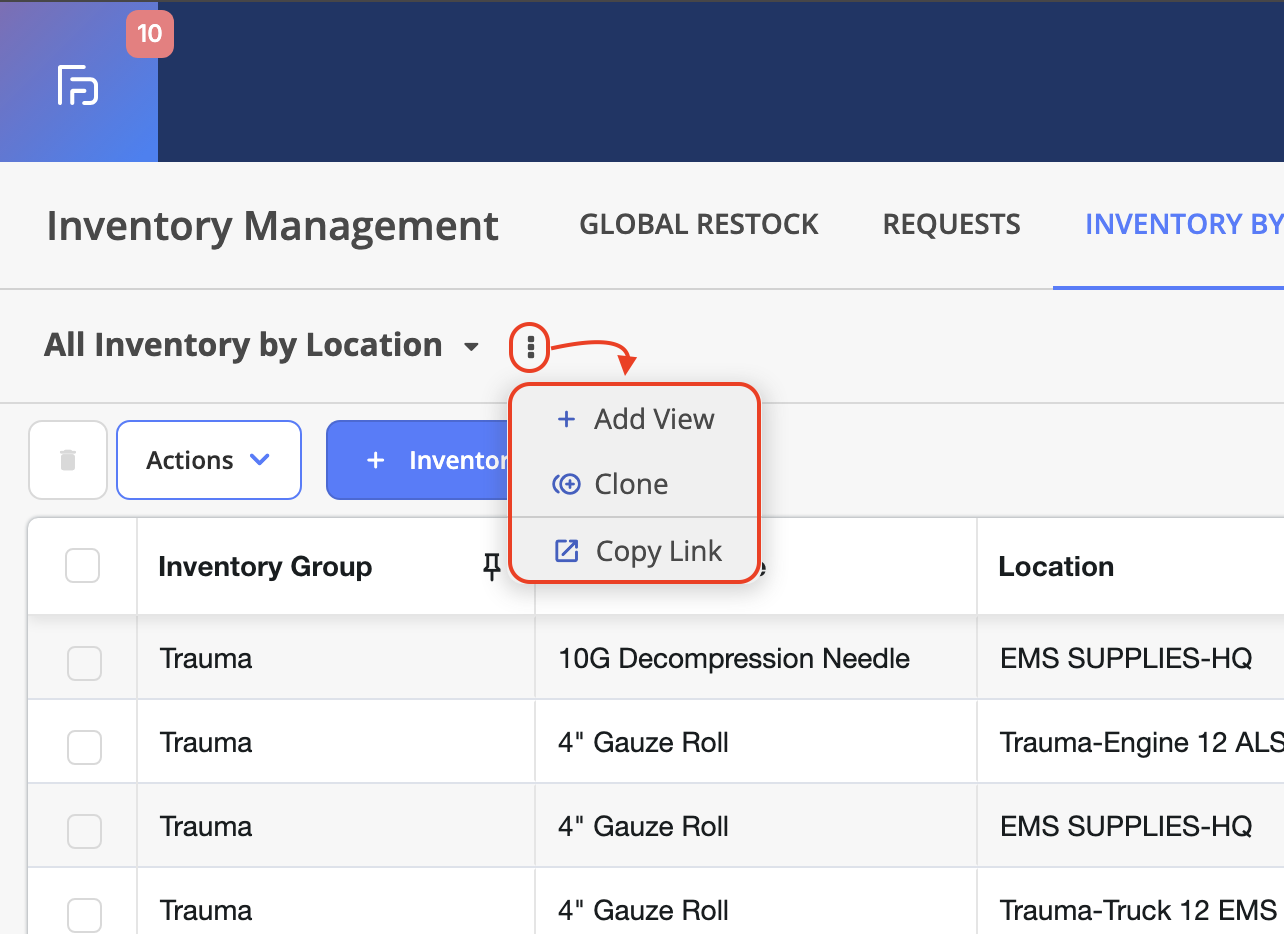Expand the All Inventory by Location dropdown
The image size is (1284, 934).
tap(471, 347)
